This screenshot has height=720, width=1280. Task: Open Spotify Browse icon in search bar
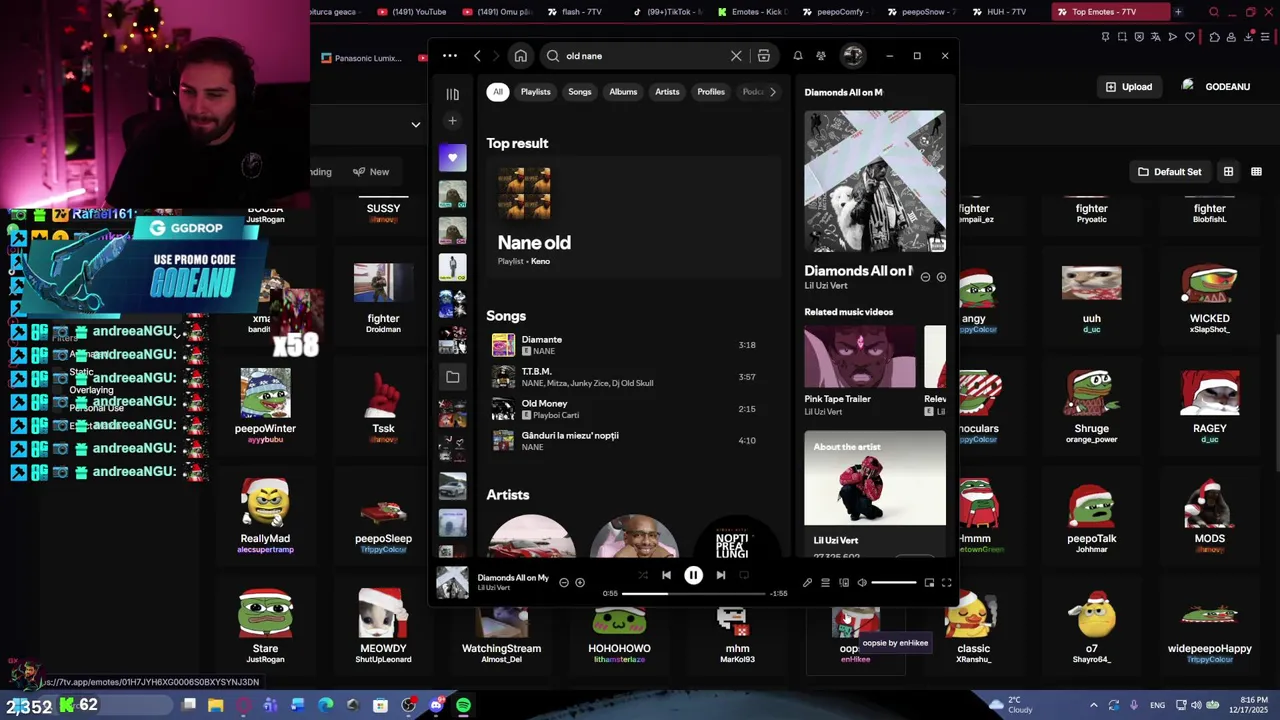pyautogui.click(x=764, y=56)
